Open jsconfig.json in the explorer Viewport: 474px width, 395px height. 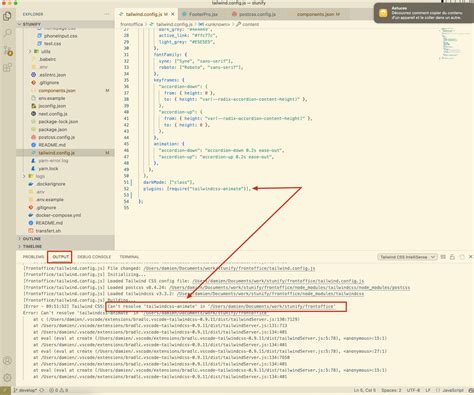coord(52,106)
